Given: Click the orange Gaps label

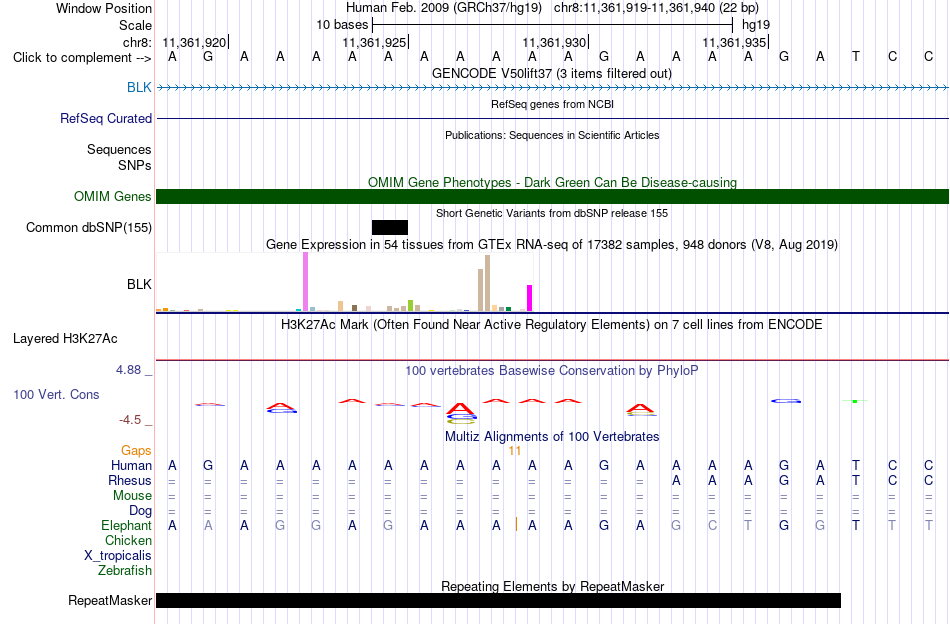Looking at the screenshot, I should pyautogui.click(x=136, y=451).
